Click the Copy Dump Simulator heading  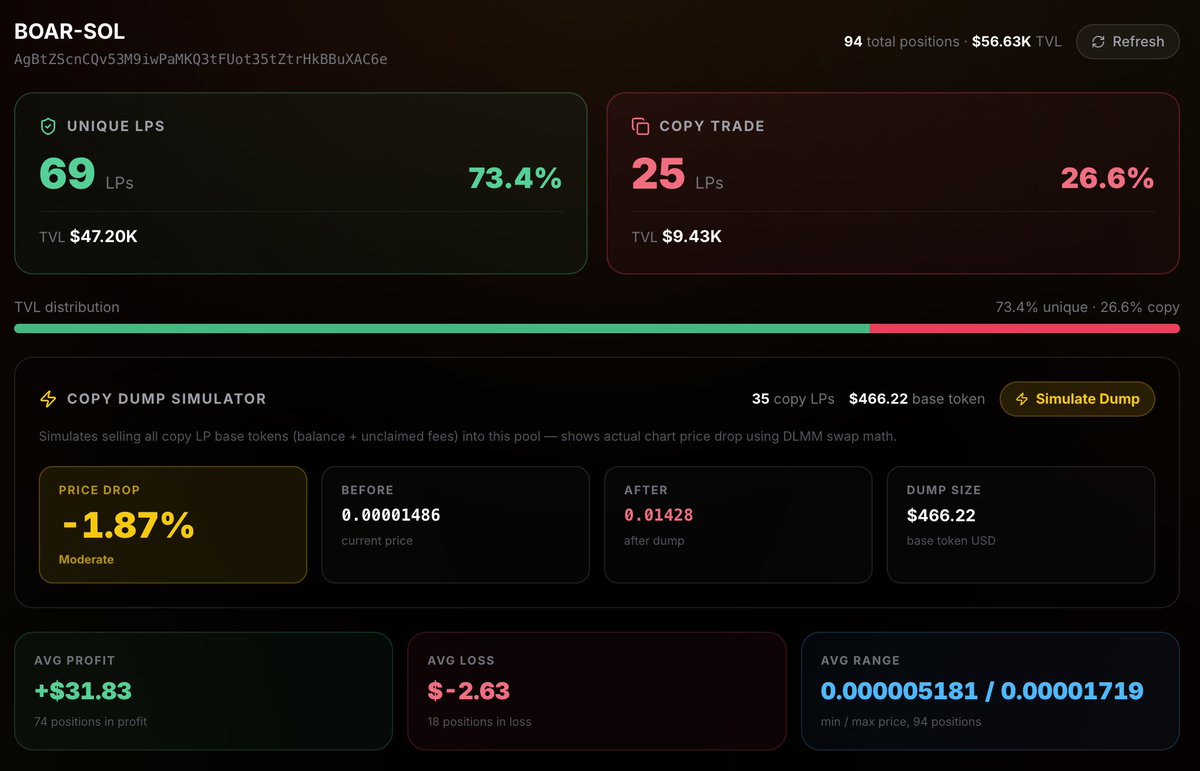click(x=167, y=399)
